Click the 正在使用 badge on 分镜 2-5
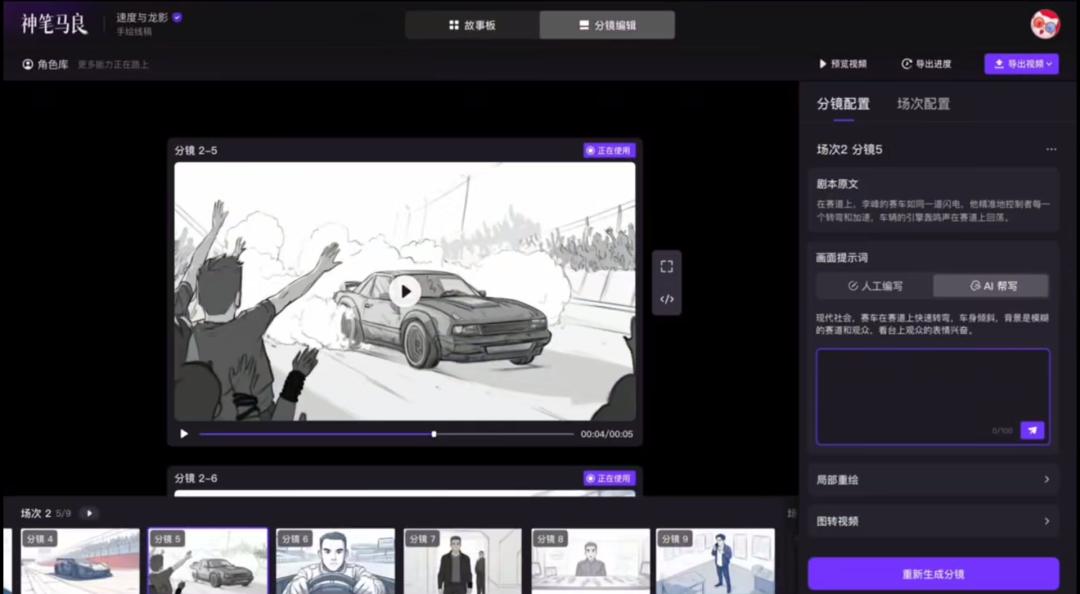Screen dimensions: 1080x594 [609, 150]
